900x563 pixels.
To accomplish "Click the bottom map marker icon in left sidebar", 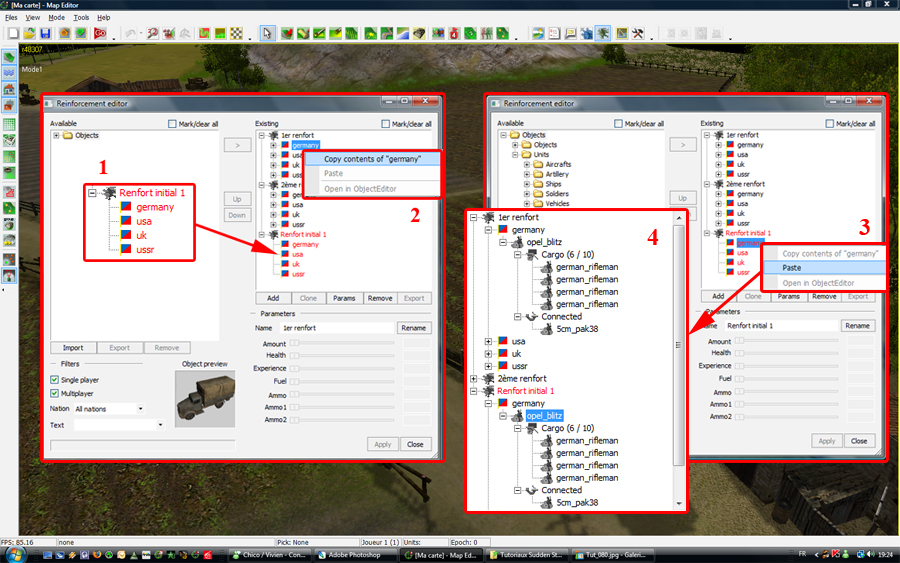I will (9, 276).
